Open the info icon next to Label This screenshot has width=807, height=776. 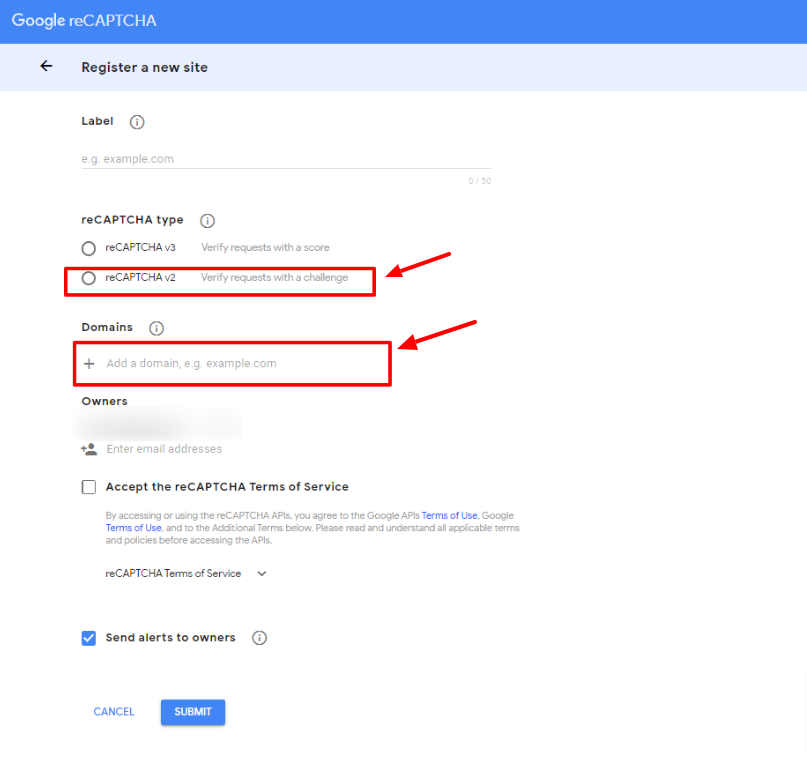pos(137,122)
